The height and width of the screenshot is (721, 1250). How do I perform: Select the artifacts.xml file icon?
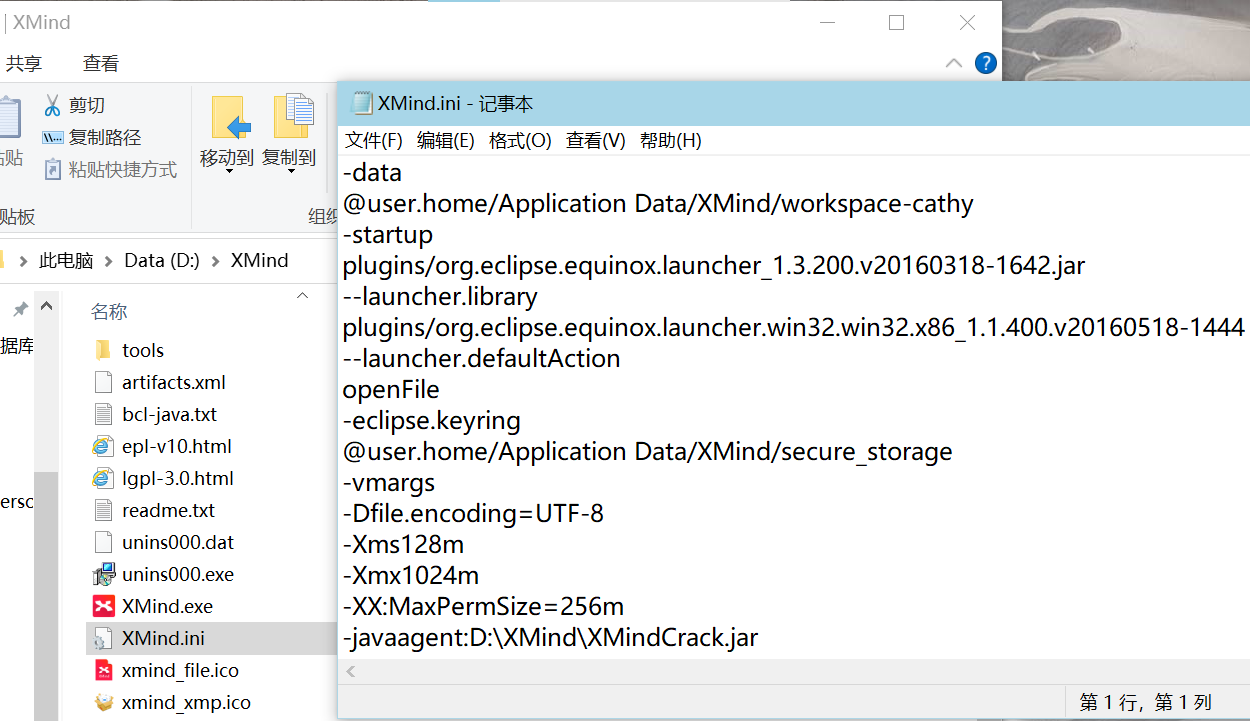point(103,382)
